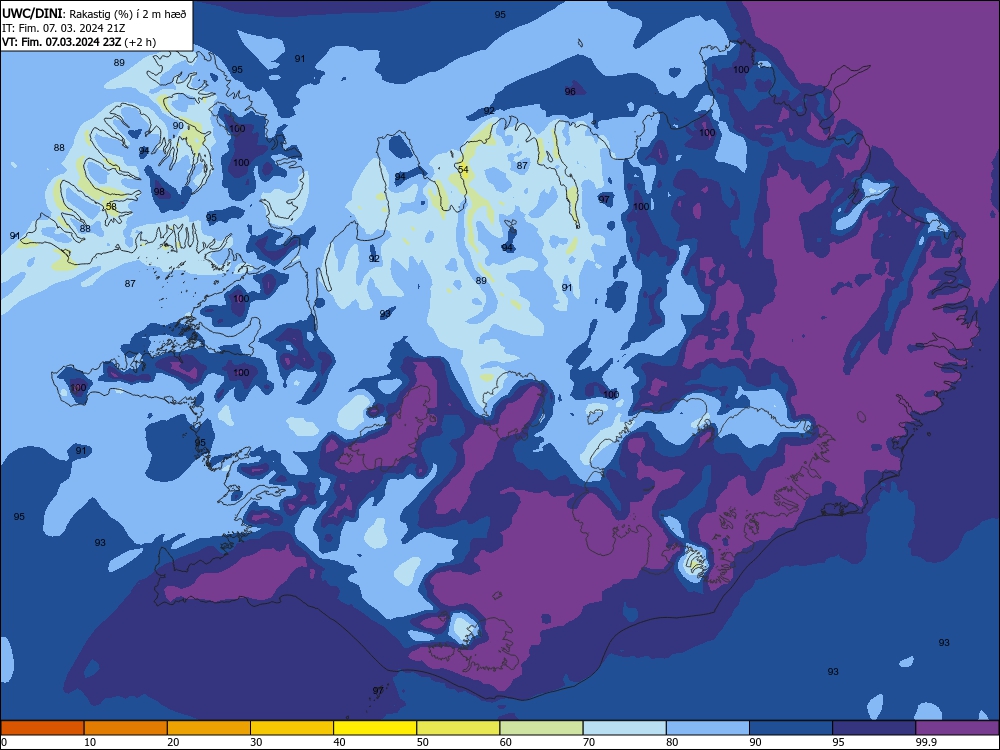
Task: Click the humidity value 98 on the map
Action: coord(159,191)
